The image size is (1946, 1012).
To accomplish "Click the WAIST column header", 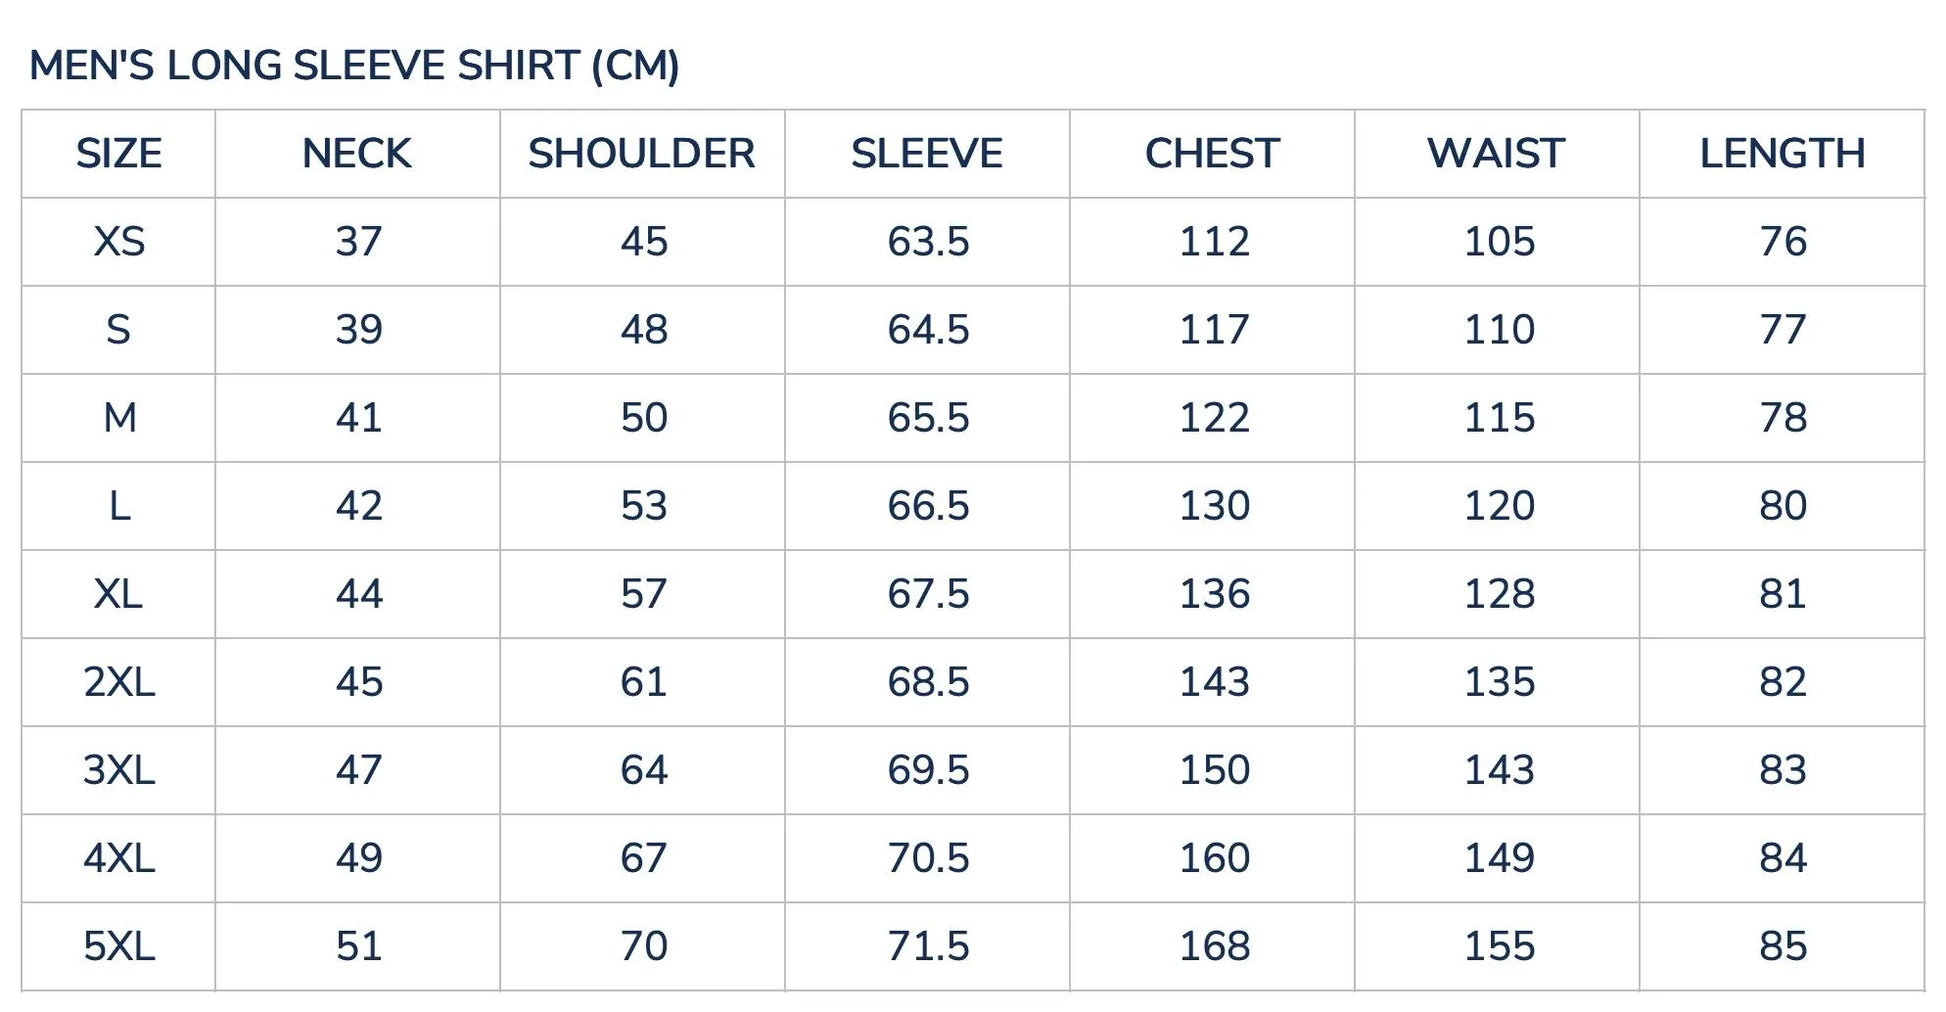I will [1496, 154].
